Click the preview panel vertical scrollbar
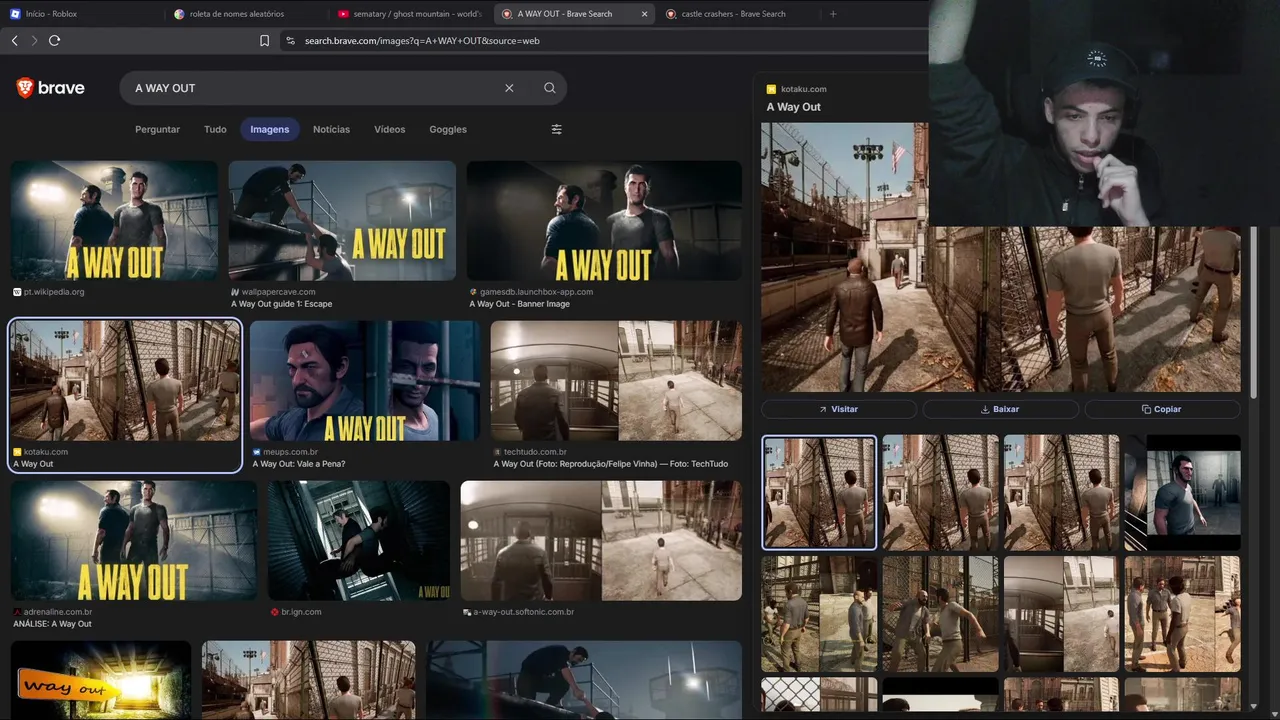Image resolution: width=1280 pixels, height=720 pixels. click(1254, 310)
